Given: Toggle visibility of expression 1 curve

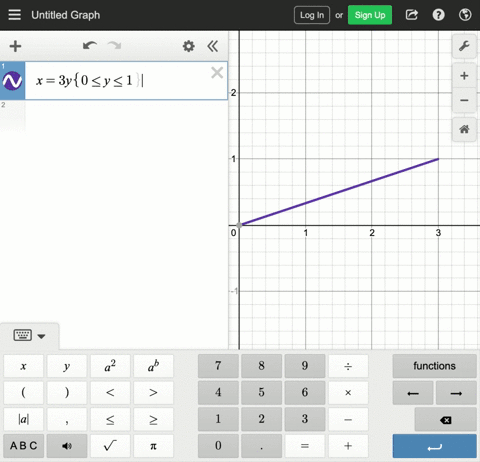Looking at the screenshot, I should pyautogui.click(x=12, y=81).
